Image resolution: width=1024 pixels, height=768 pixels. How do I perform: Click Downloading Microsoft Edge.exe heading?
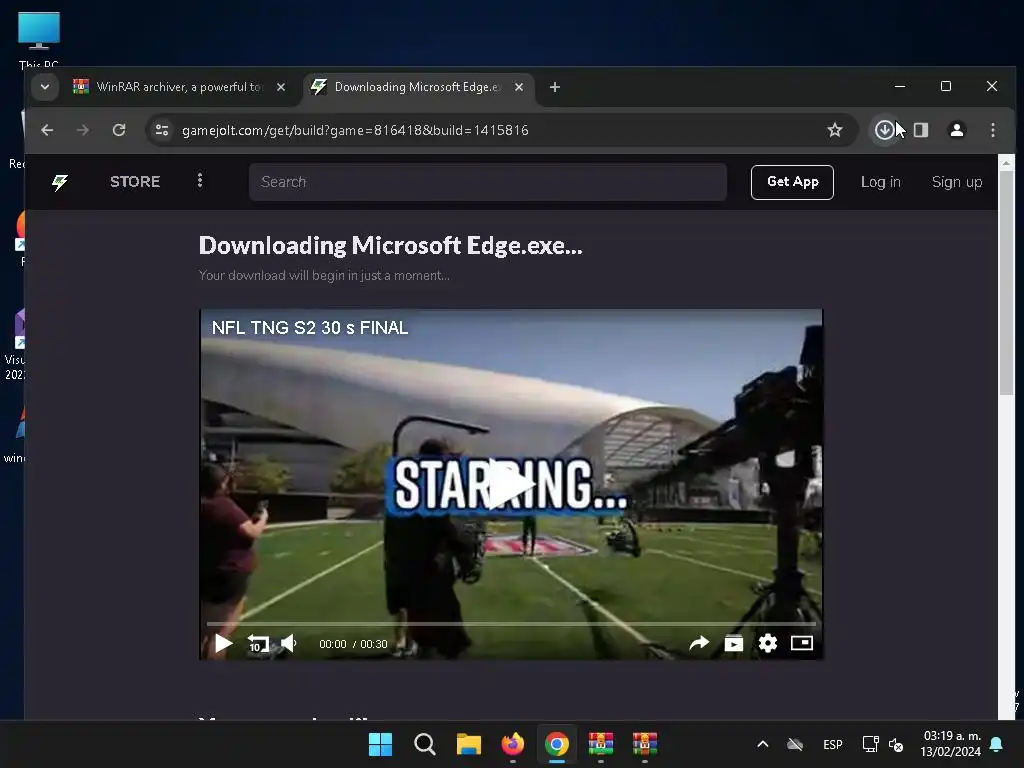[x=391, y=246]
